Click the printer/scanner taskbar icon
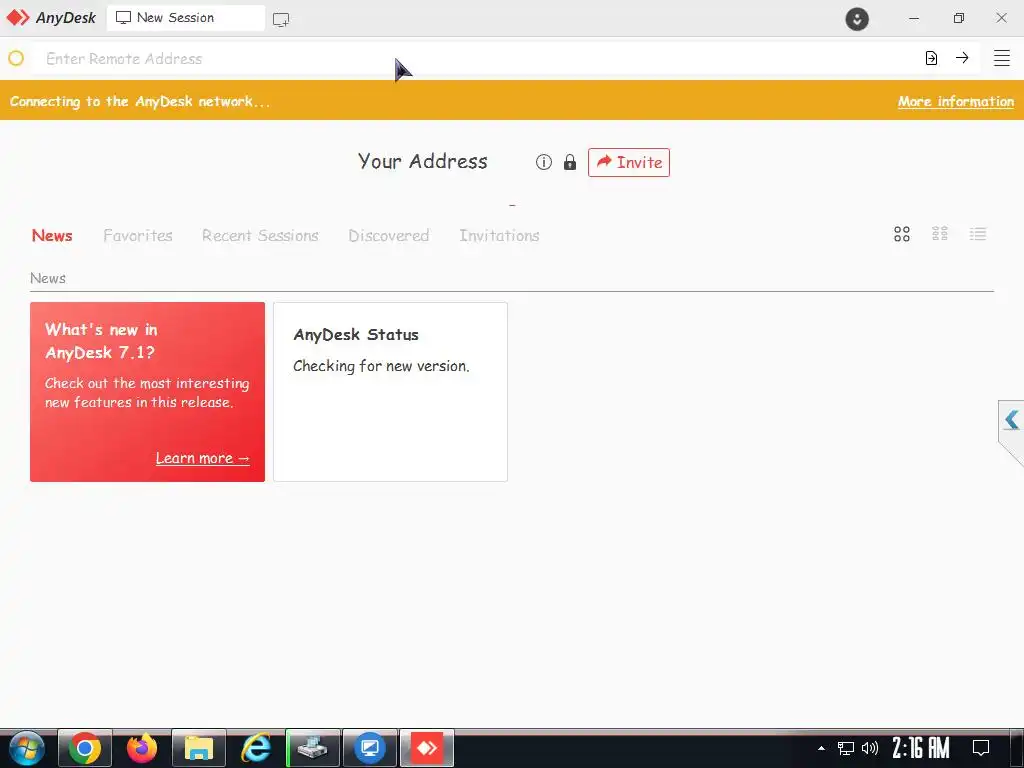This screenshot has width=1024, height=768. pos(313,748)
